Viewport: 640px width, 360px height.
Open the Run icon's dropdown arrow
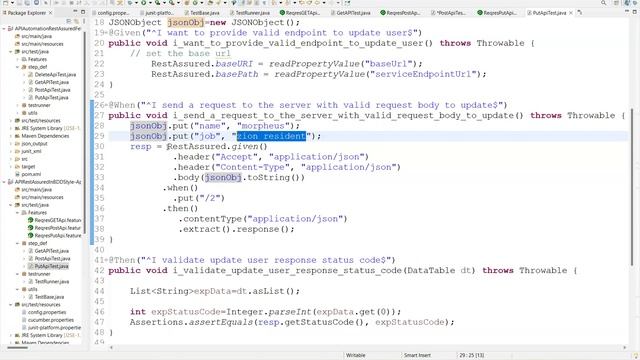(x=150, y=2)
